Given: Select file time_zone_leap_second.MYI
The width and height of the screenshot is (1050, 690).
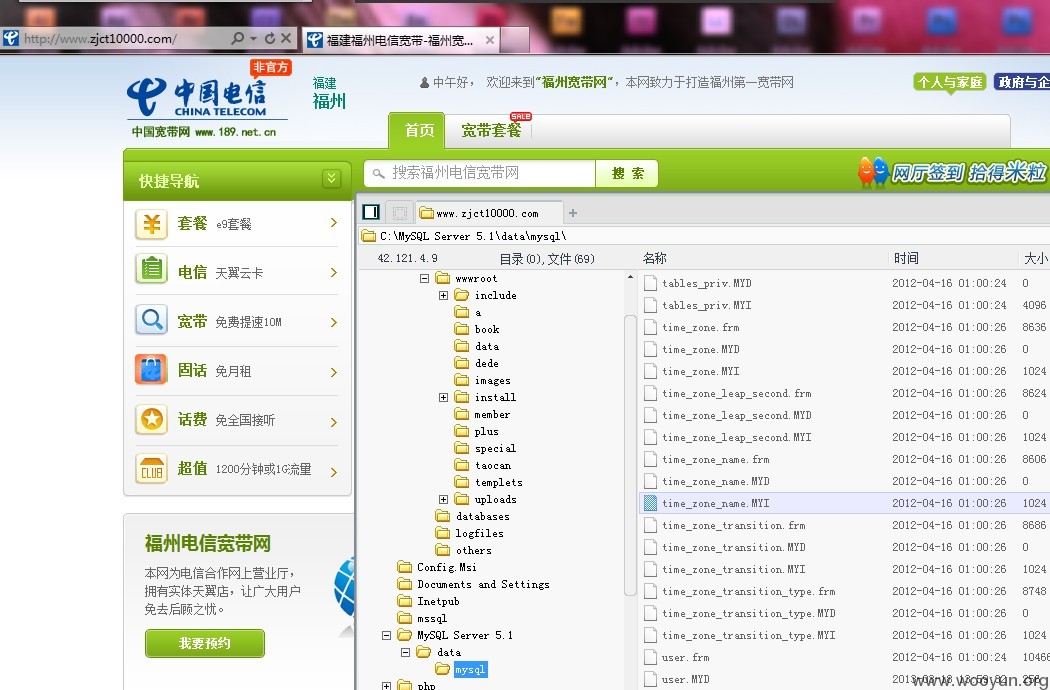Looking at the screenshot, I should [737, 437].
